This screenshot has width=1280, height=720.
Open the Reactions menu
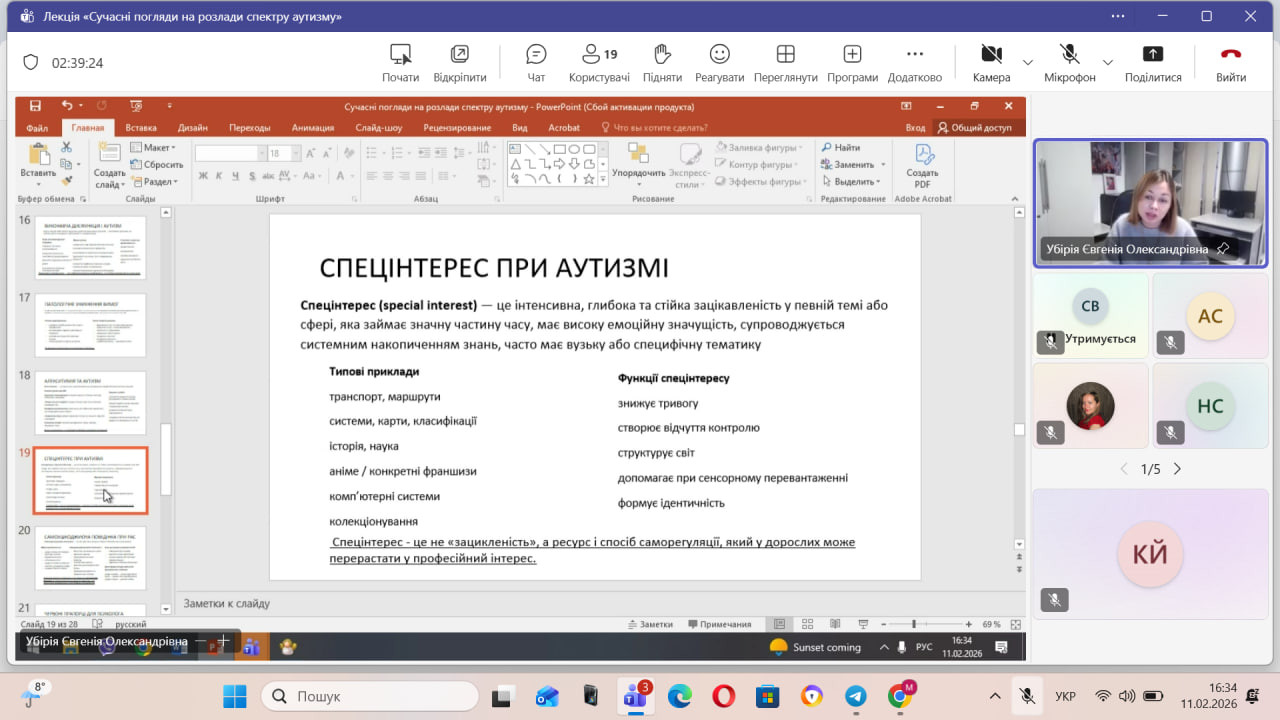pos(719,62)
